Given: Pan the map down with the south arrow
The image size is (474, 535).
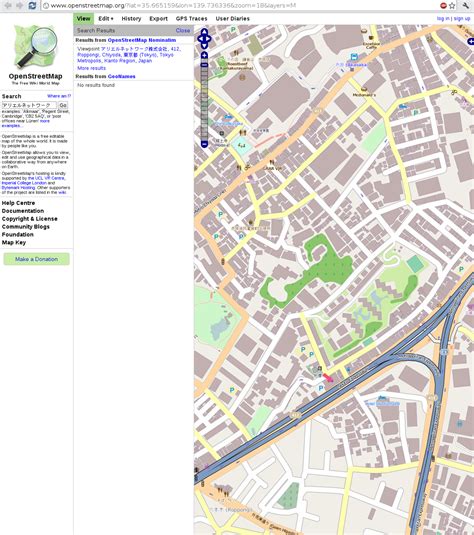Looking at the screenshot, I should pyautogui.click(x=204, y=46).
